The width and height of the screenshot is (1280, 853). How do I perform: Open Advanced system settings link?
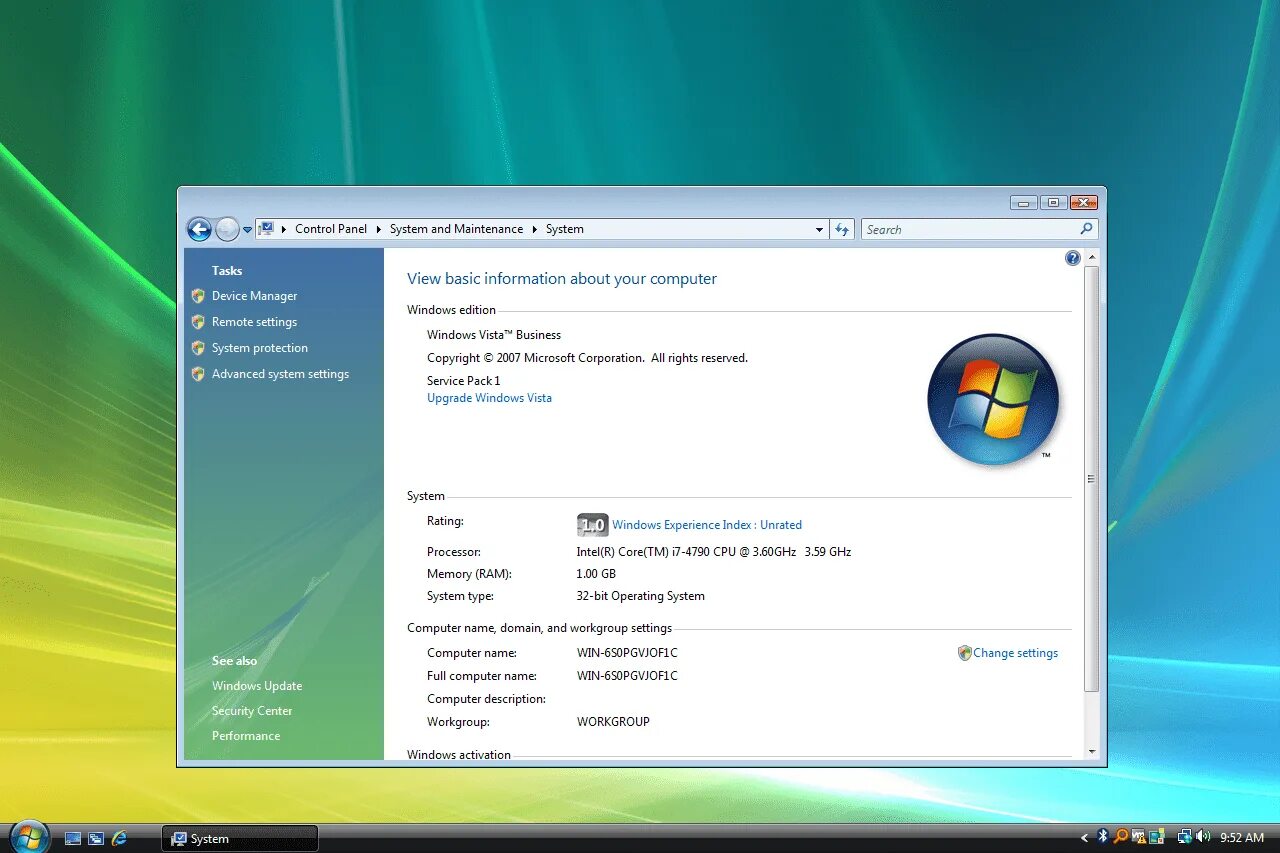[280, 374]
